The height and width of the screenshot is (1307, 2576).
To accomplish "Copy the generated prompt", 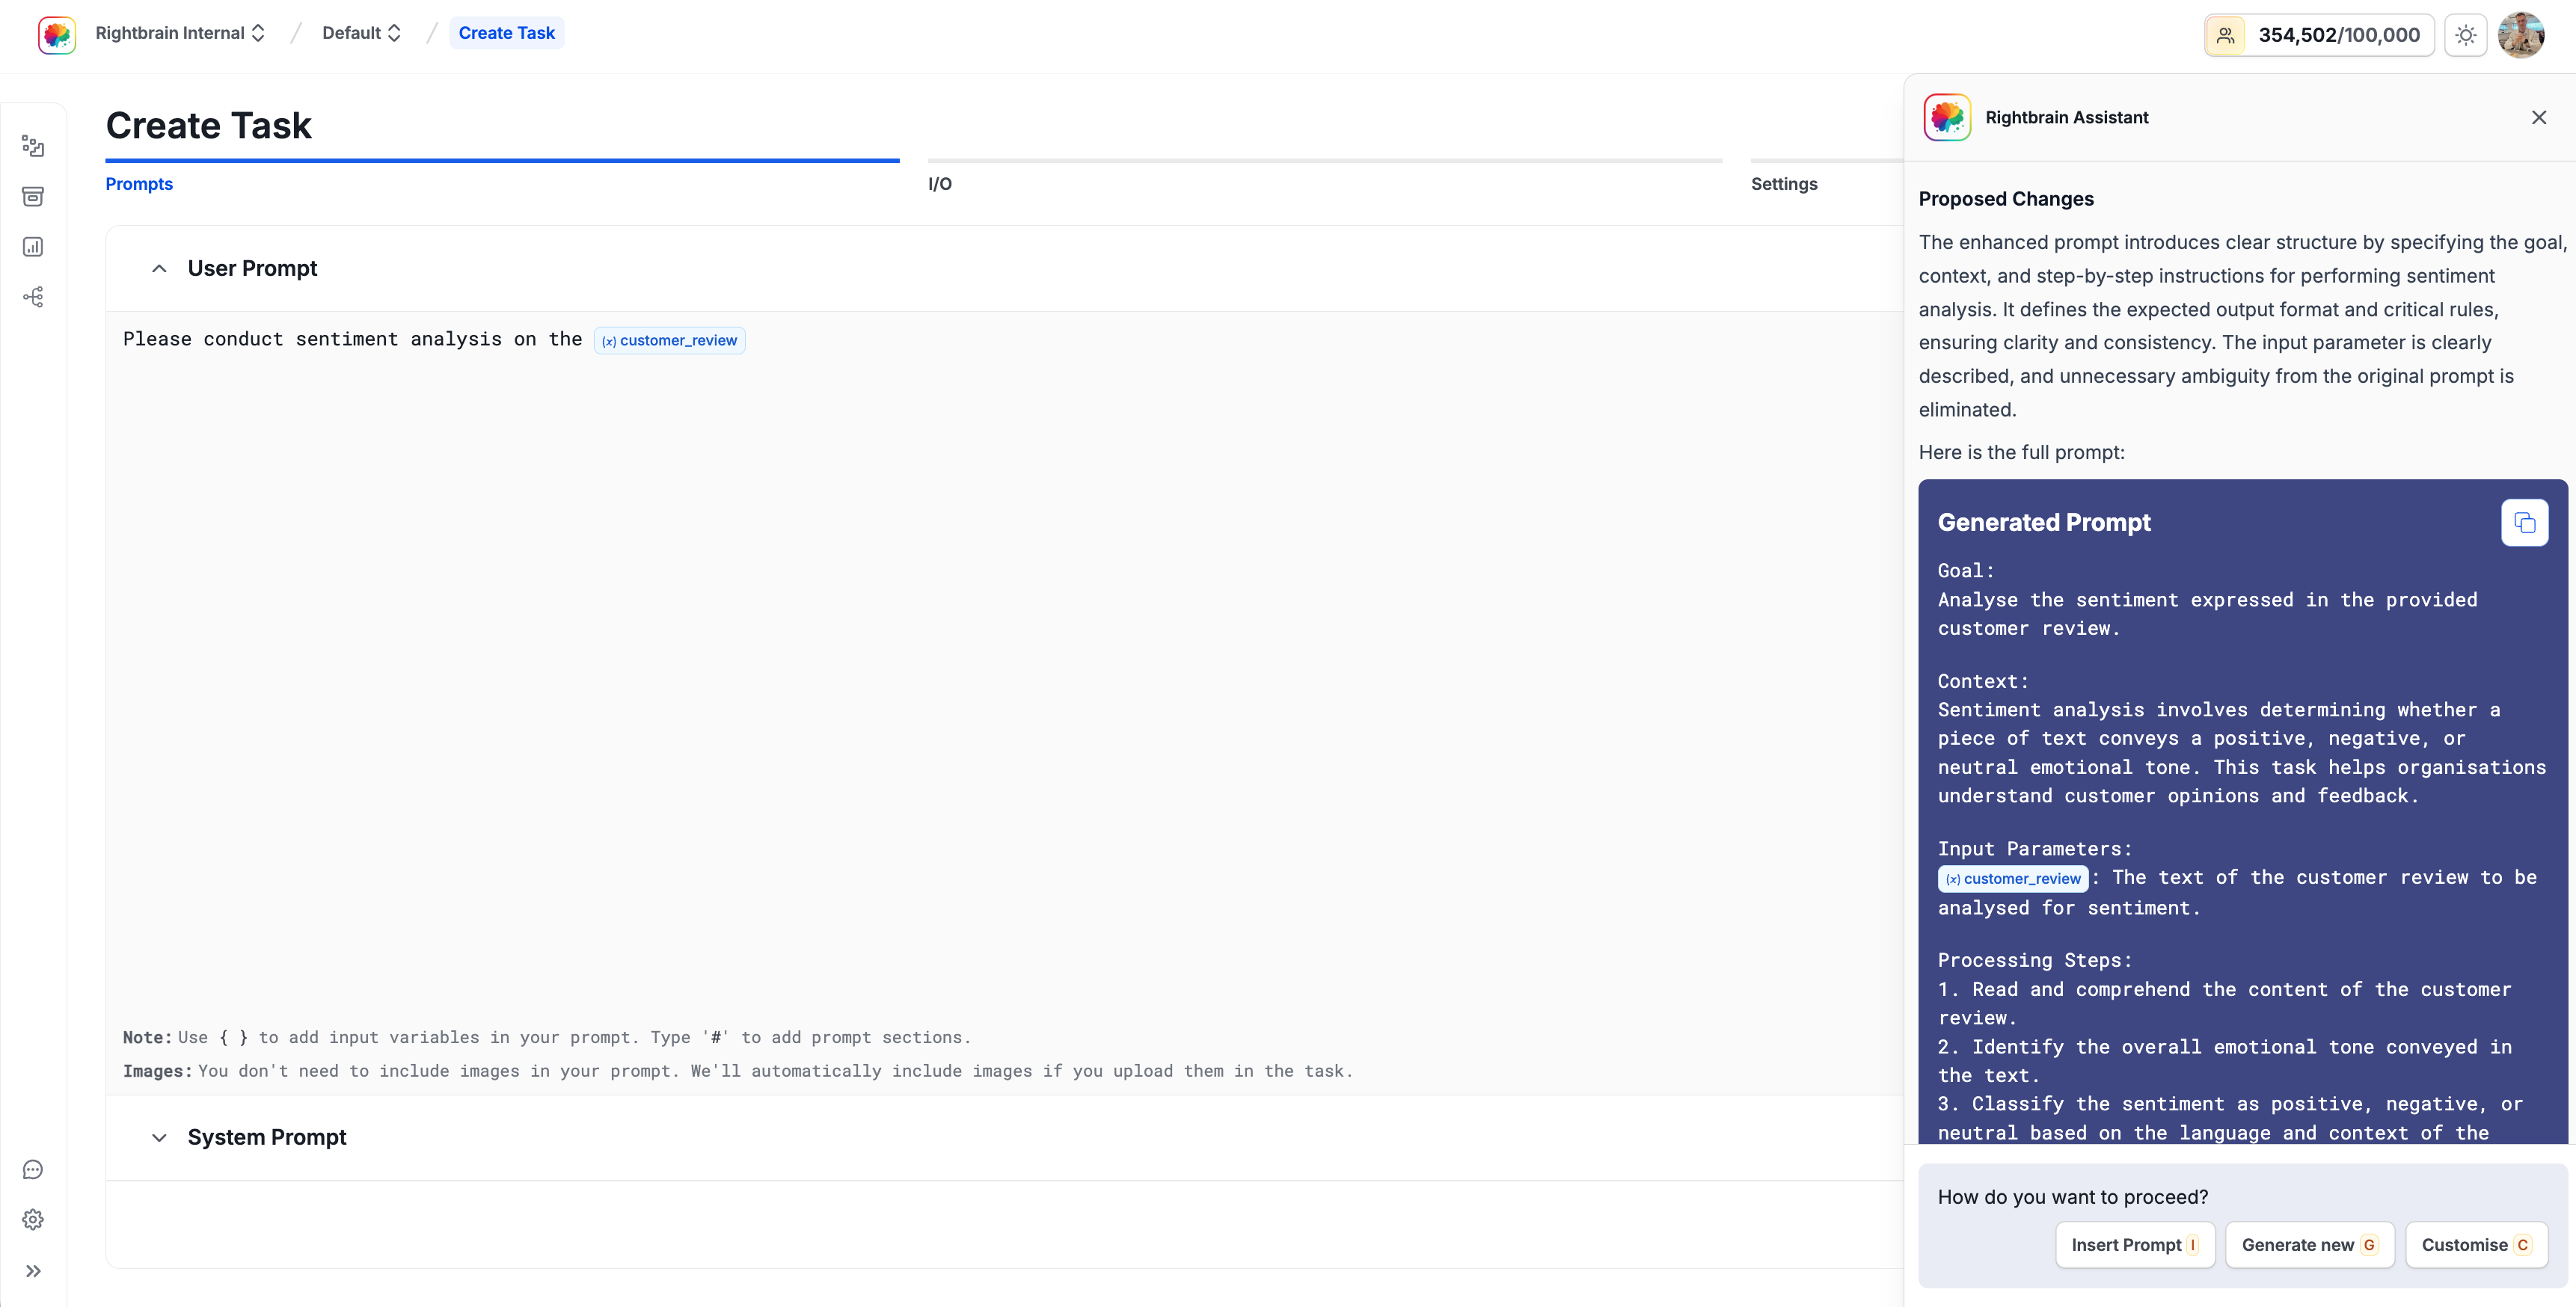I will [x=2524, y=522].
